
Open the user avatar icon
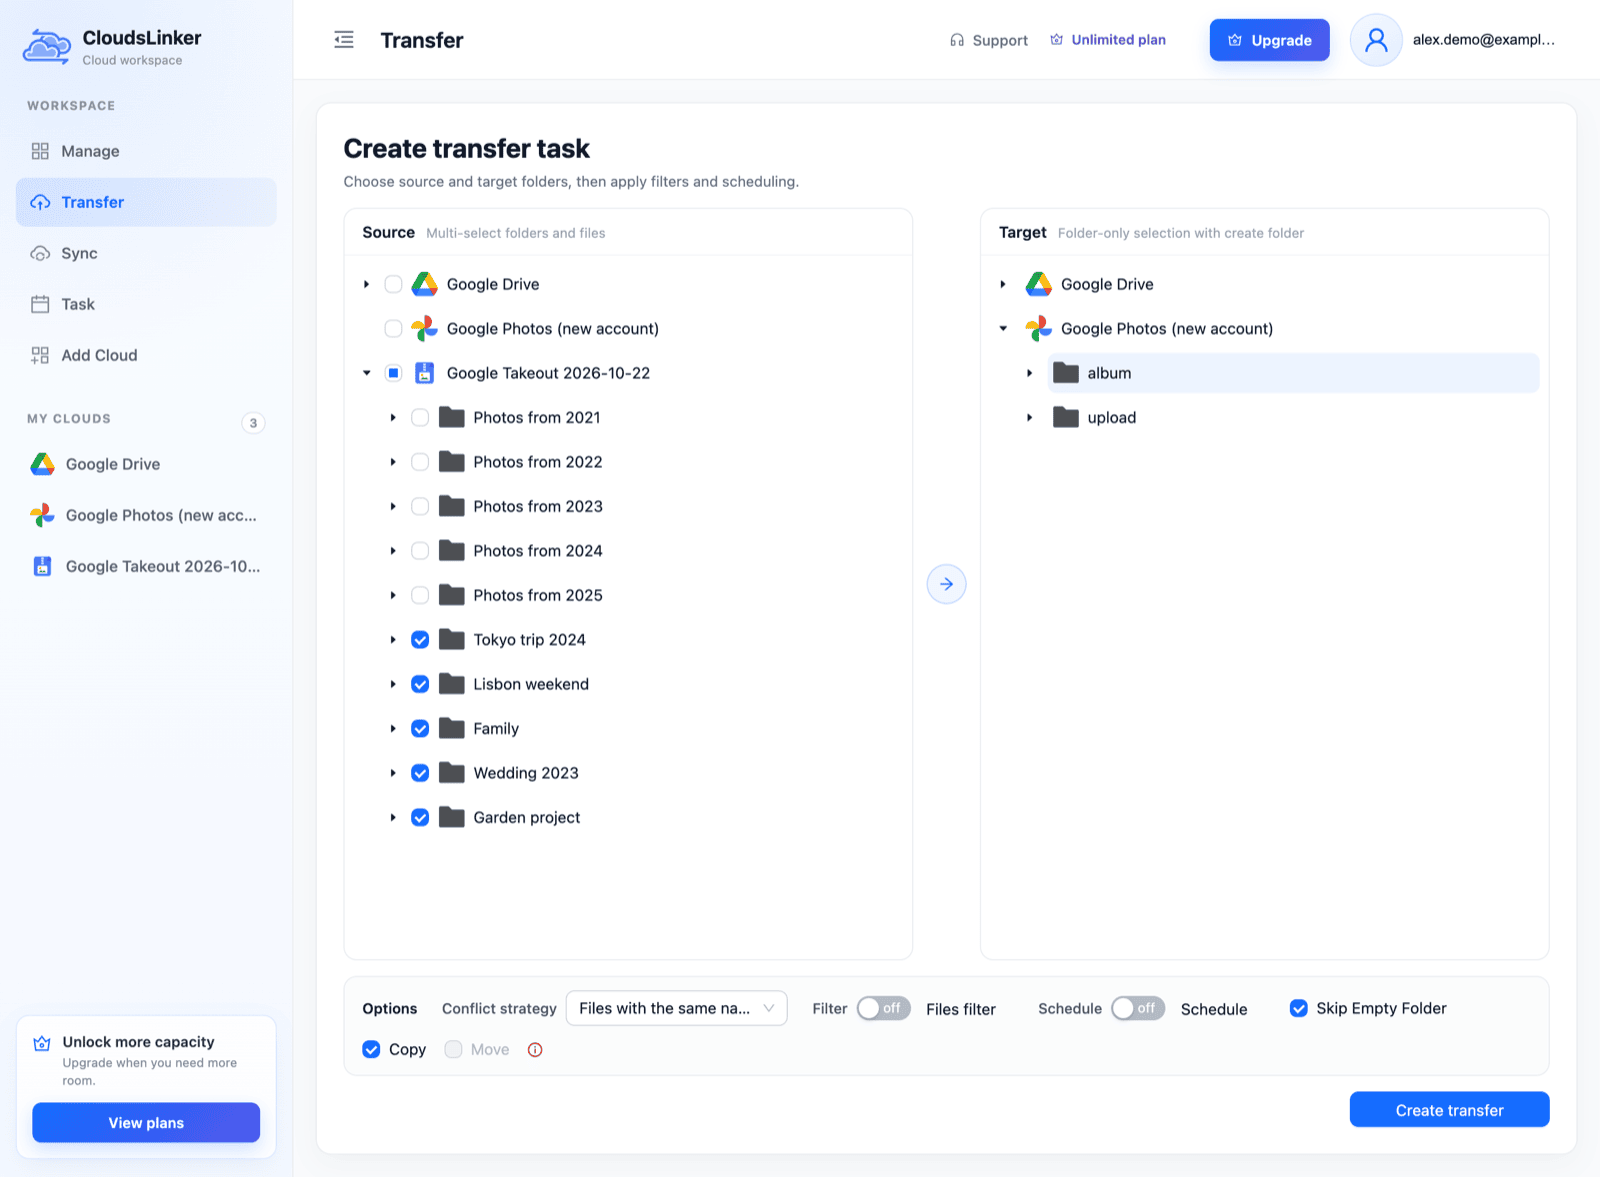point(1376,40)
